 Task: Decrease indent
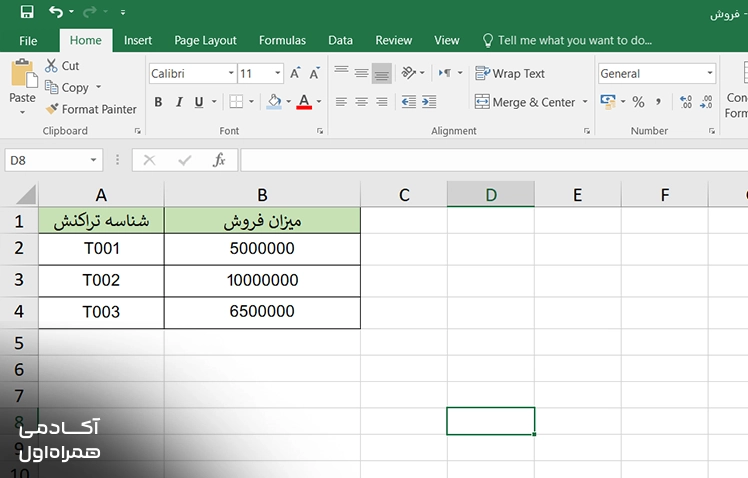pyautogui.click(x=408, y=102)
